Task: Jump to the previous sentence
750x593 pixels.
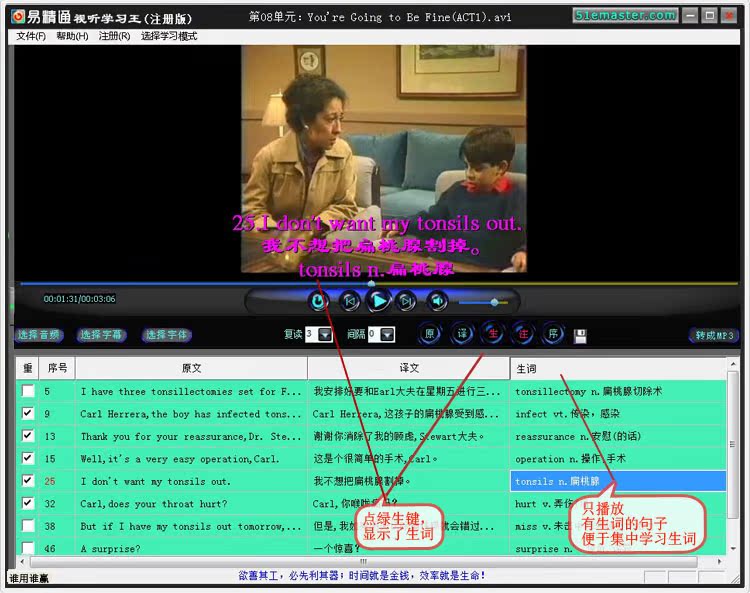Action: click(x=349, y=301)
